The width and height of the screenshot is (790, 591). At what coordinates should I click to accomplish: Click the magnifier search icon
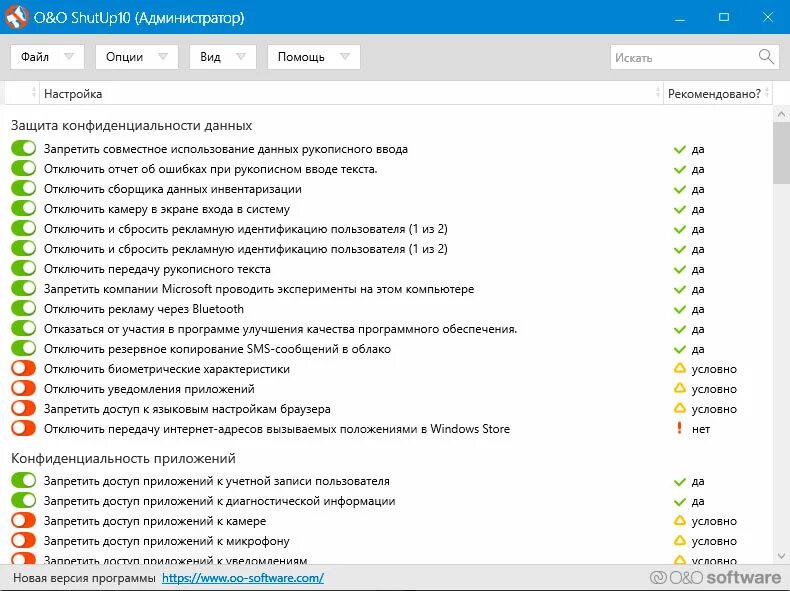click(766, 57)
